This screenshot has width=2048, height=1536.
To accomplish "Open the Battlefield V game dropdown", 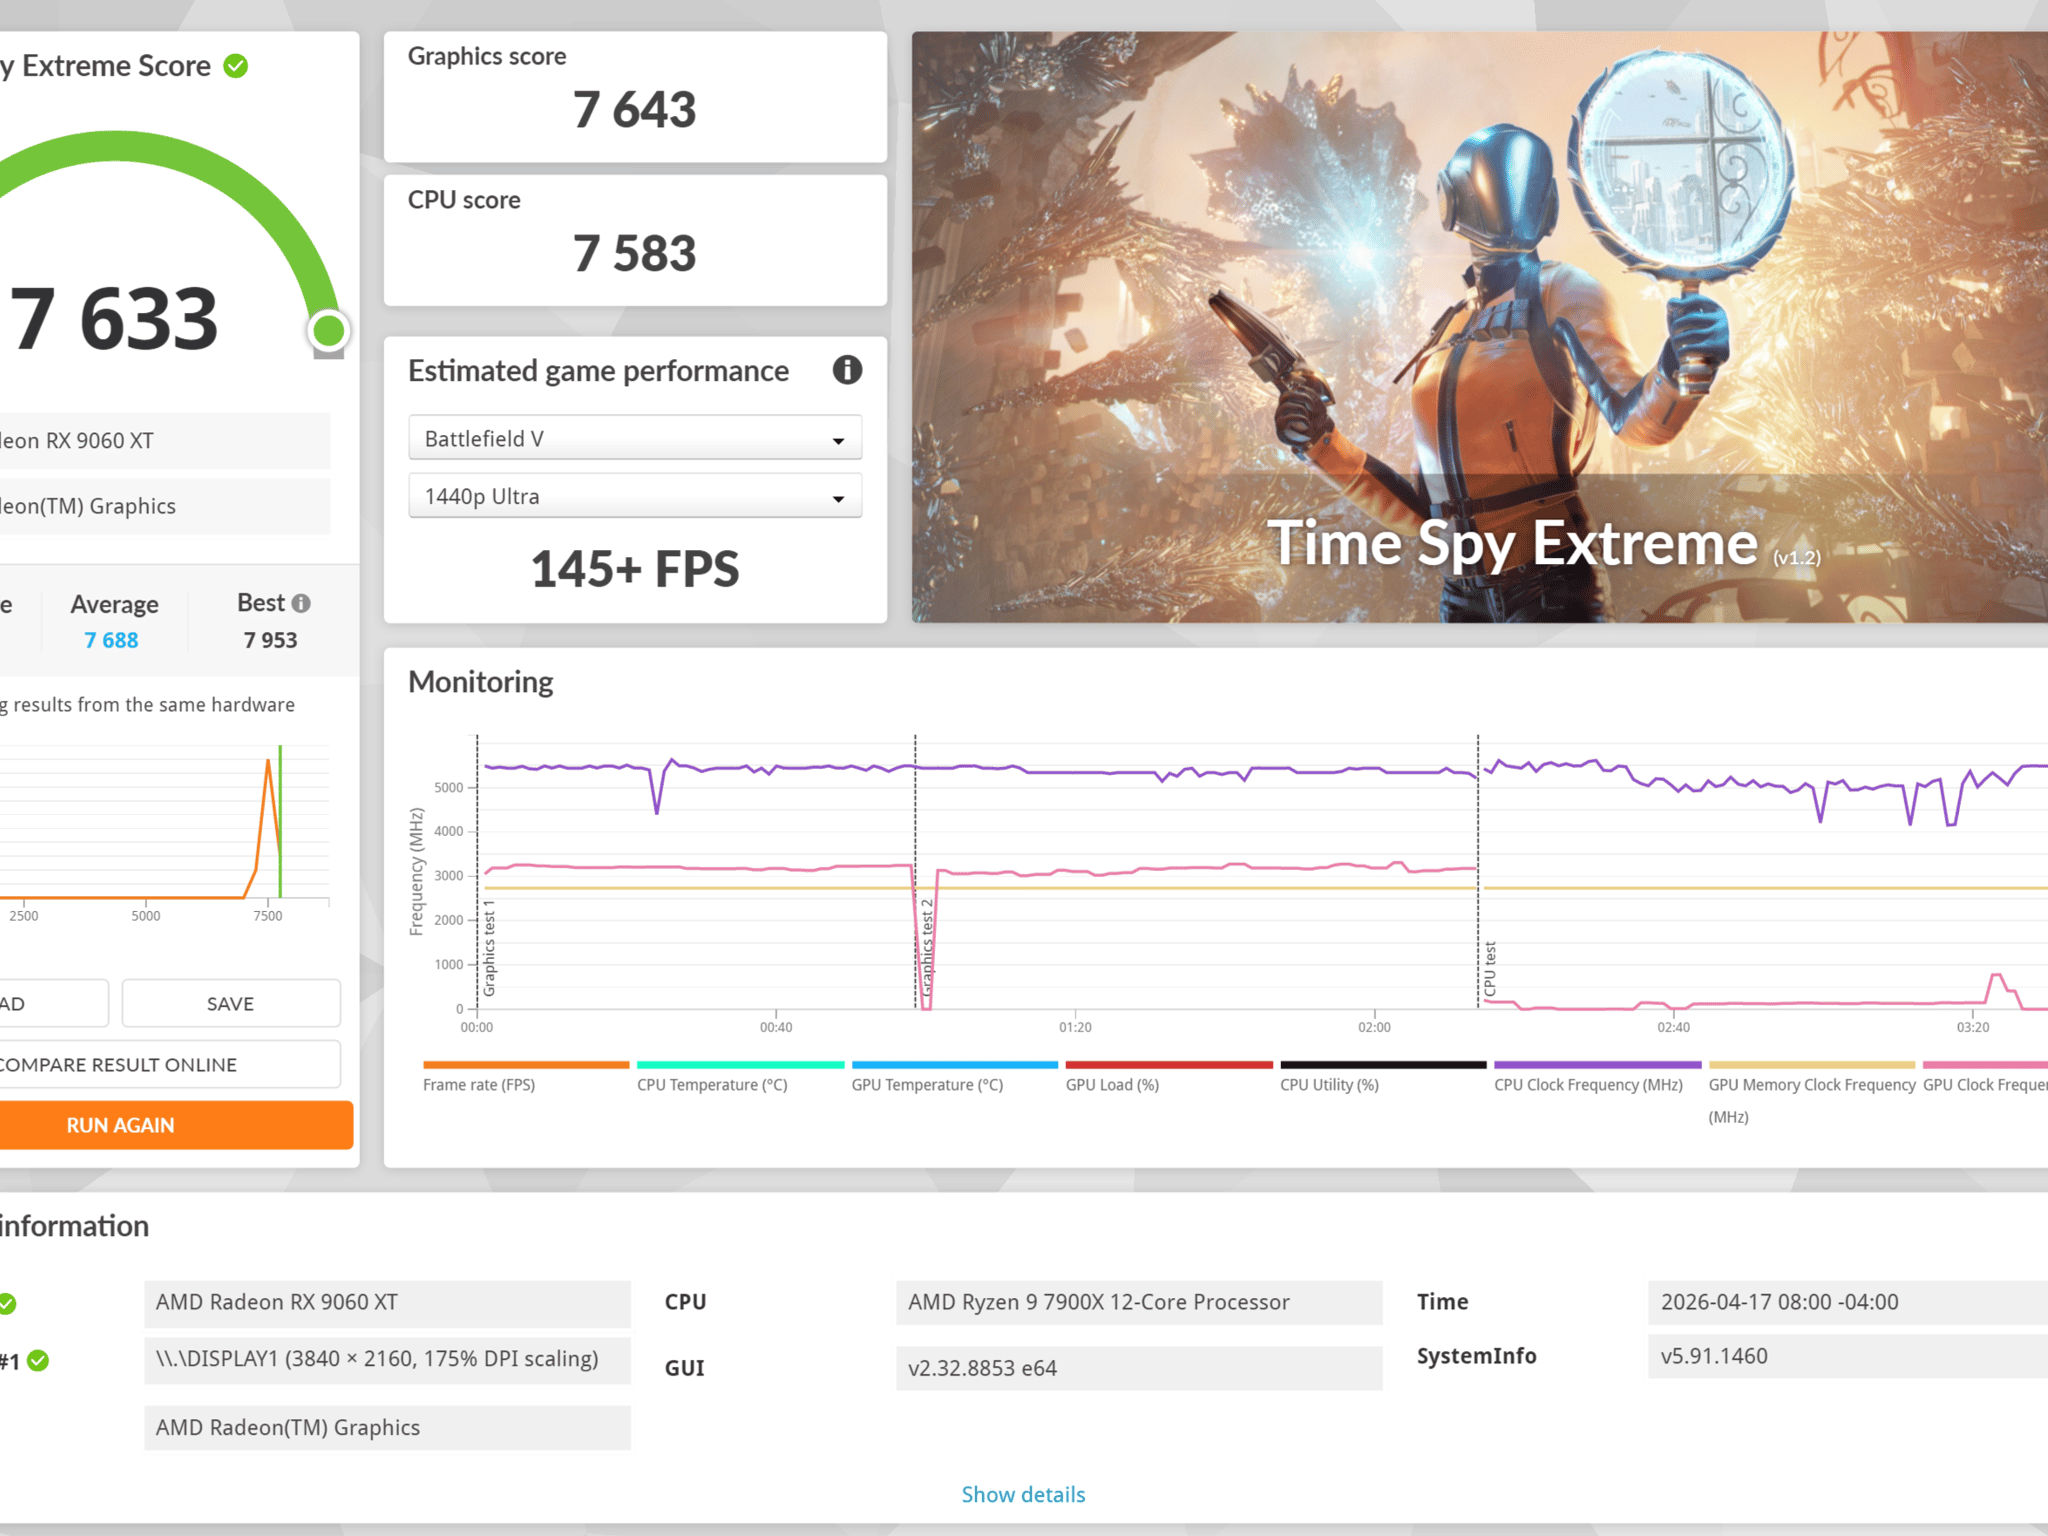I will pyautogui.click(x=635, y=438).
